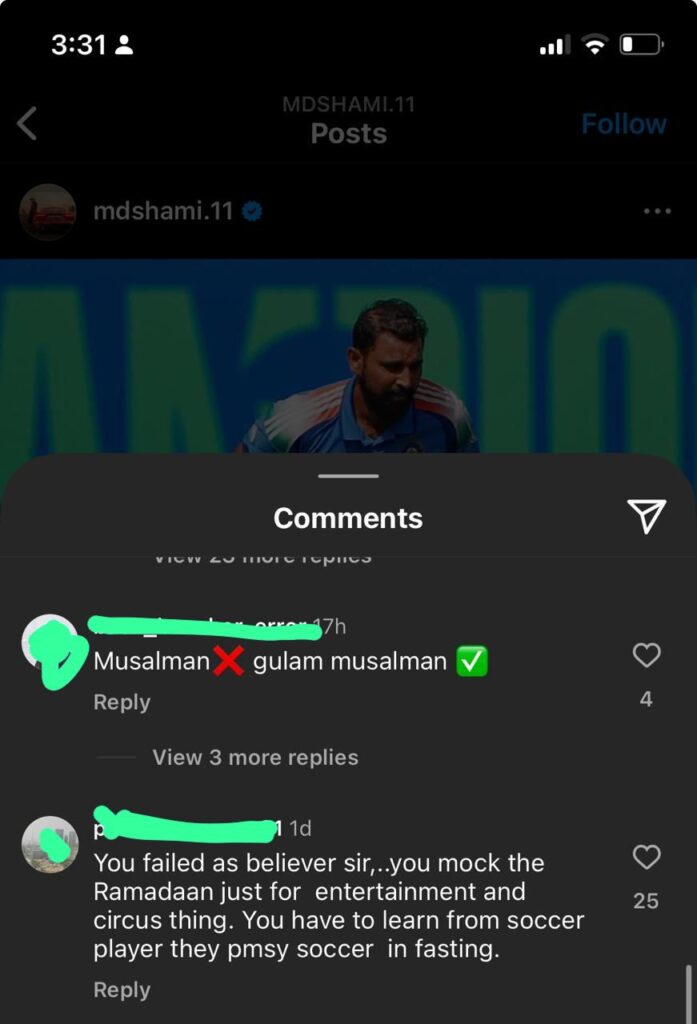
Task: Reply to the 'Musalman' comment
Action: click(122, 702)
